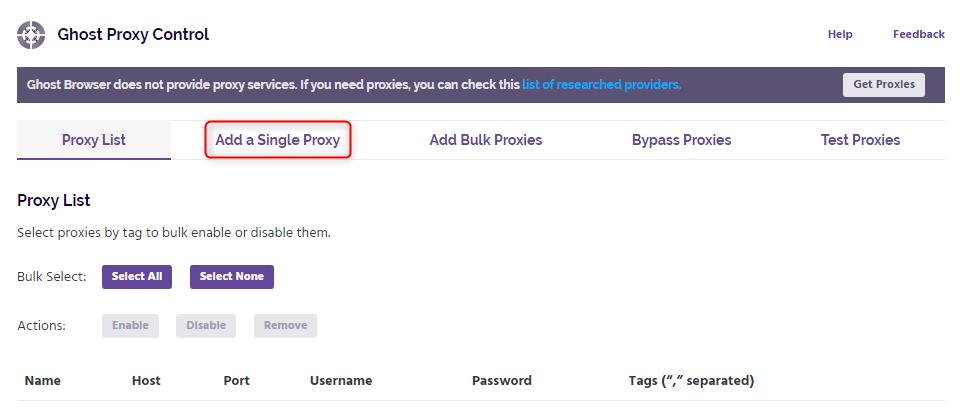Click the Select None button
Viewport: 970px width, 413px height.
(232, 276)
